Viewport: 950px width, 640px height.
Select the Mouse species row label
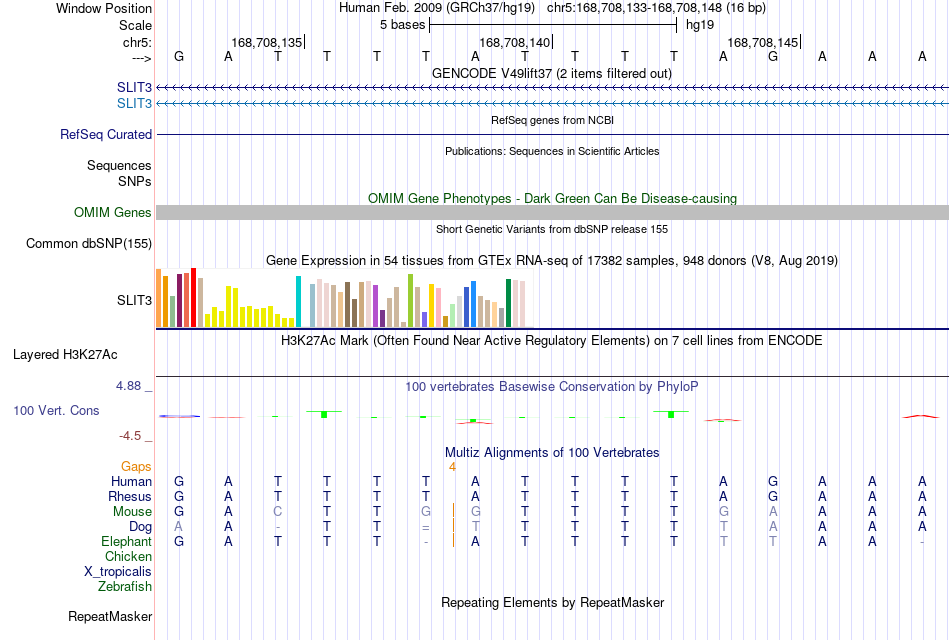(132, 512)
